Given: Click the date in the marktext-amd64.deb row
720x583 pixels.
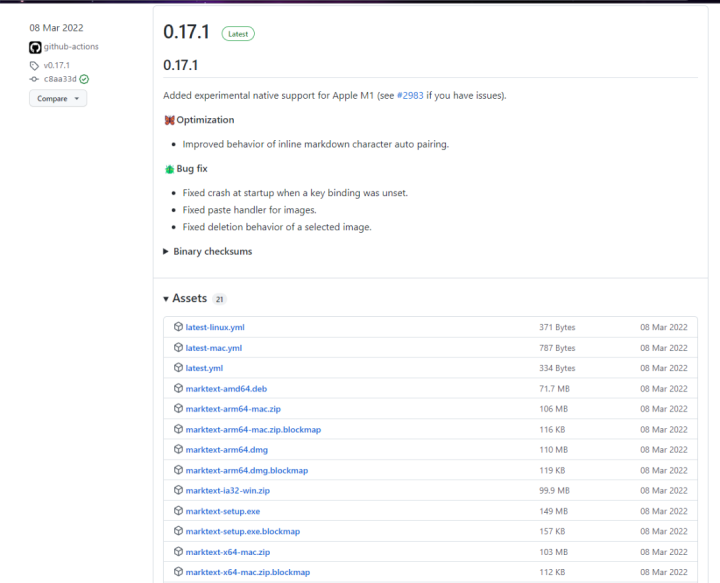Looking at the screenshot, I should 664,389.
